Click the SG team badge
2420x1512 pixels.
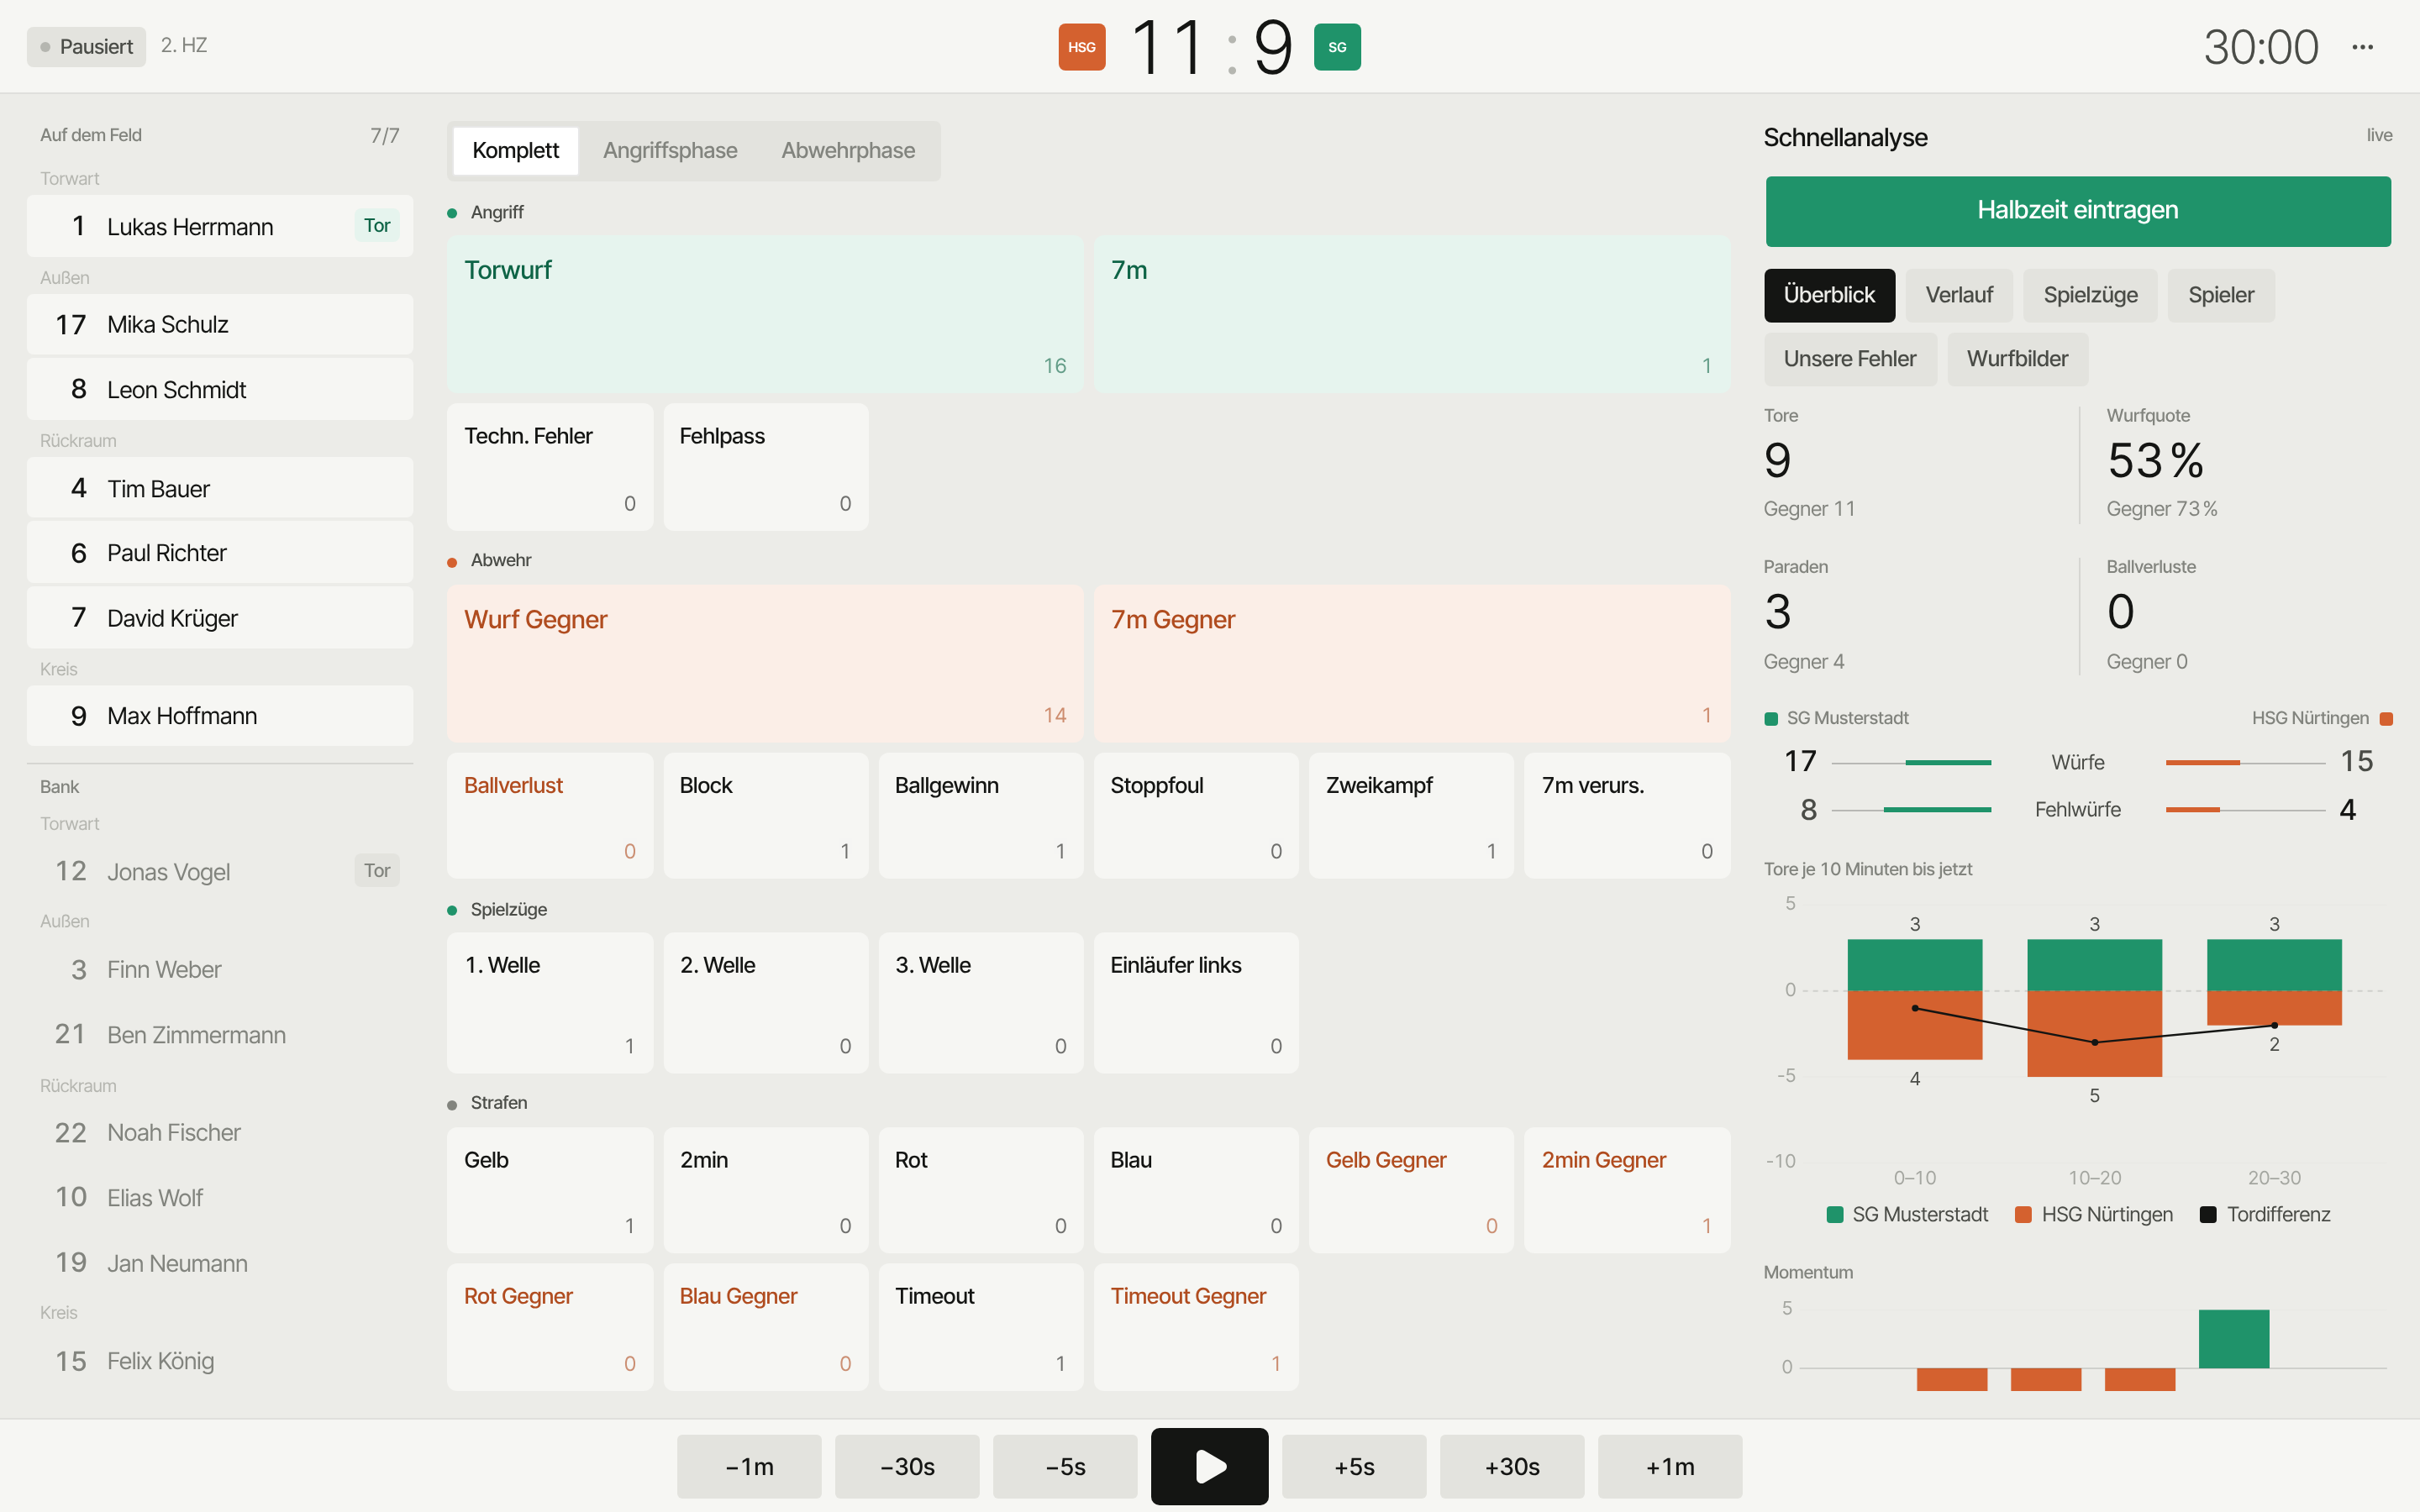[1337, 47]
